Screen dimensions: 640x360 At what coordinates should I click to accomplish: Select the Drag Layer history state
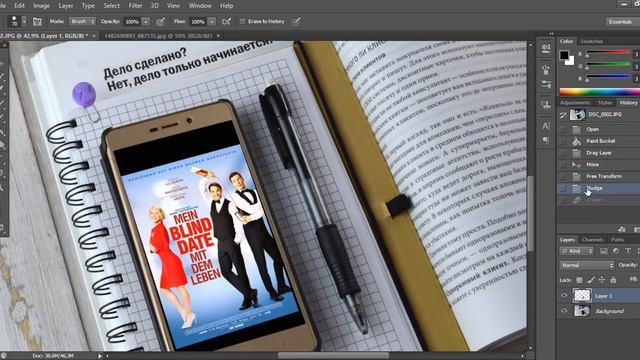[x=599, y=153]
